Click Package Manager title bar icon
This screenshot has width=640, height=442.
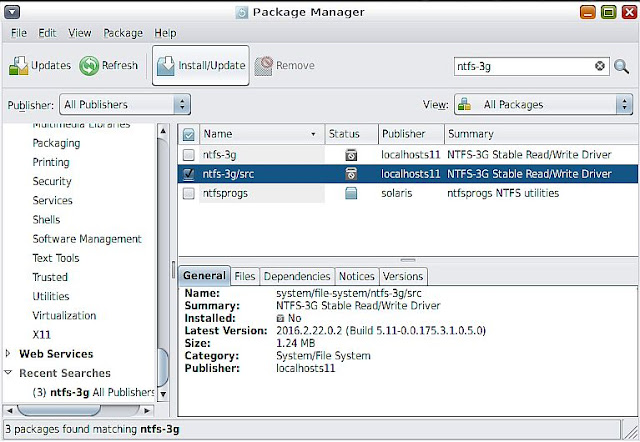242,13
